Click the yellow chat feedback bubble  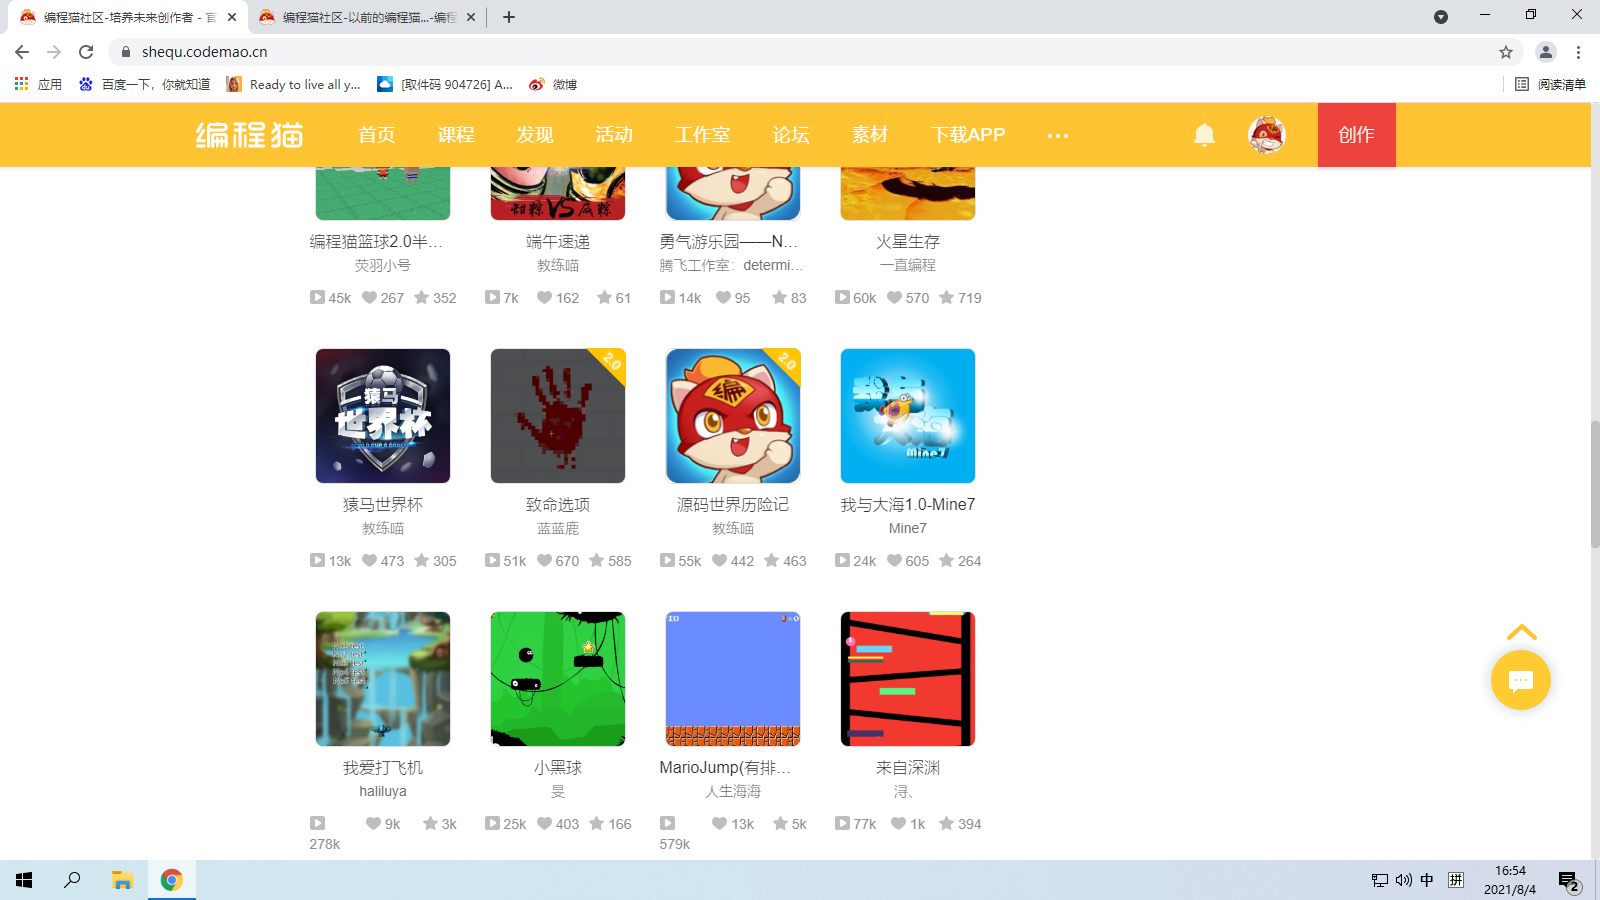click(x=1520, y=680)
